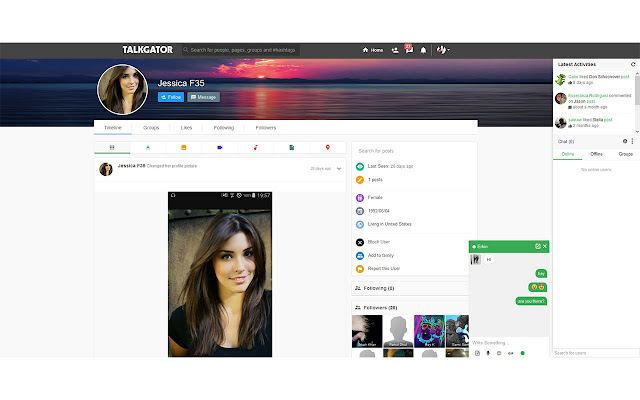Viewport: 640px width, 400px height.
Task: Filter posts by the orange photo icon
Action: 184,147
